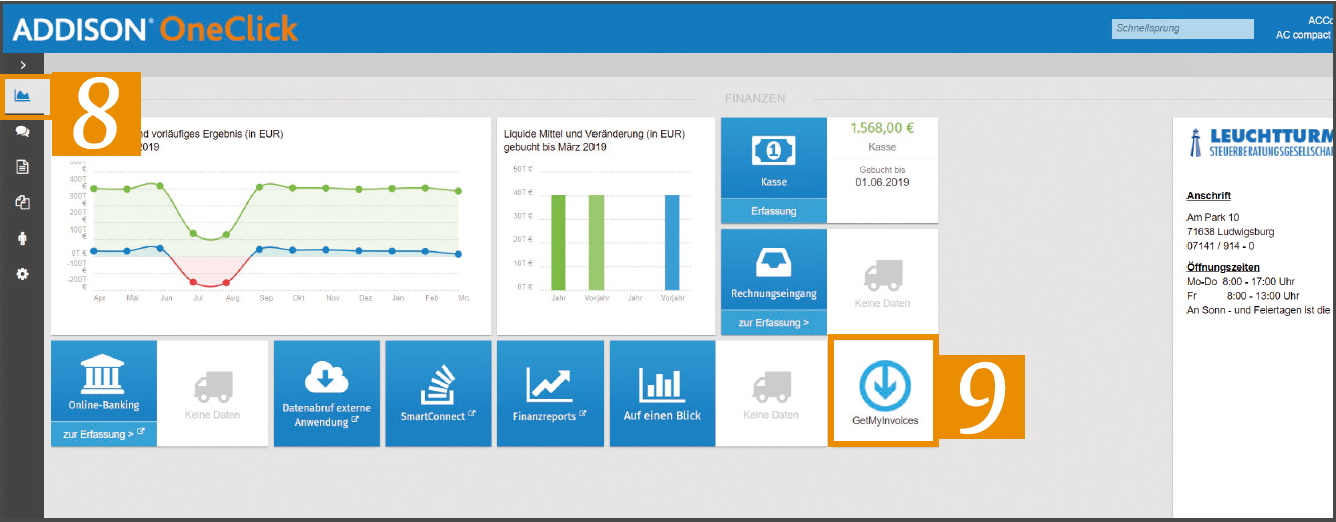The width and height of the screenshot is (1336, 522).
Task: Open the document icon in sidebar
Action: [22, 167]
